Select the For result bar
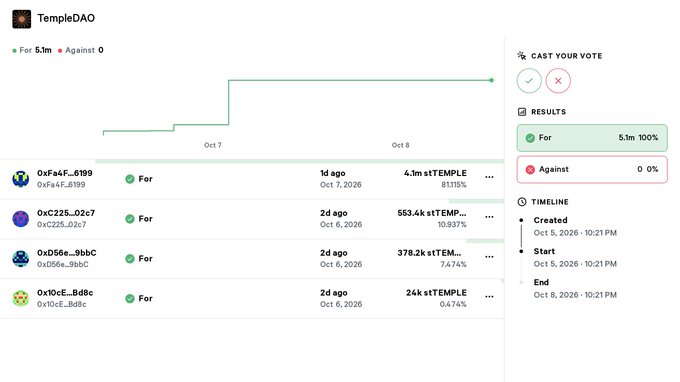 tap(592, 138)
